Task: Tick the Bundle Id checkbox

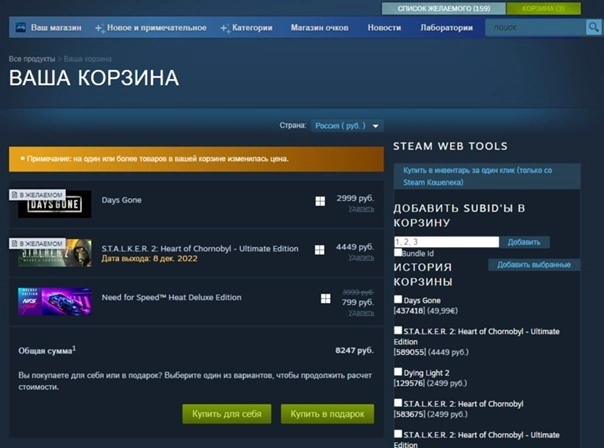Action: coord(398,253)
